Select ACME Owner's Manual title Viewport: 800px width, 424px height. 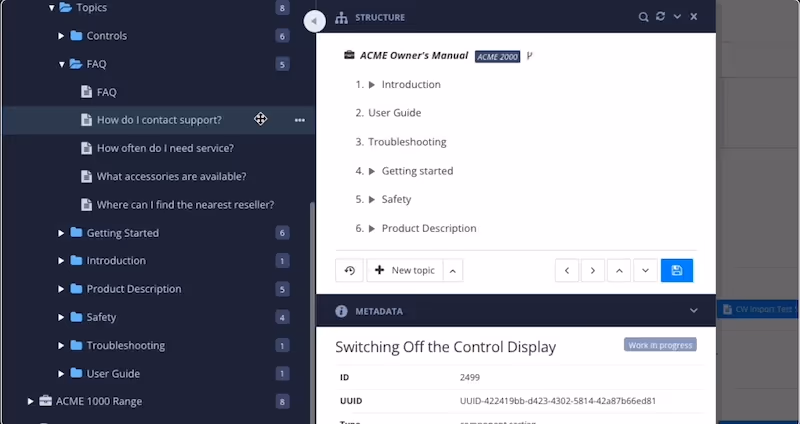[414, 56]
